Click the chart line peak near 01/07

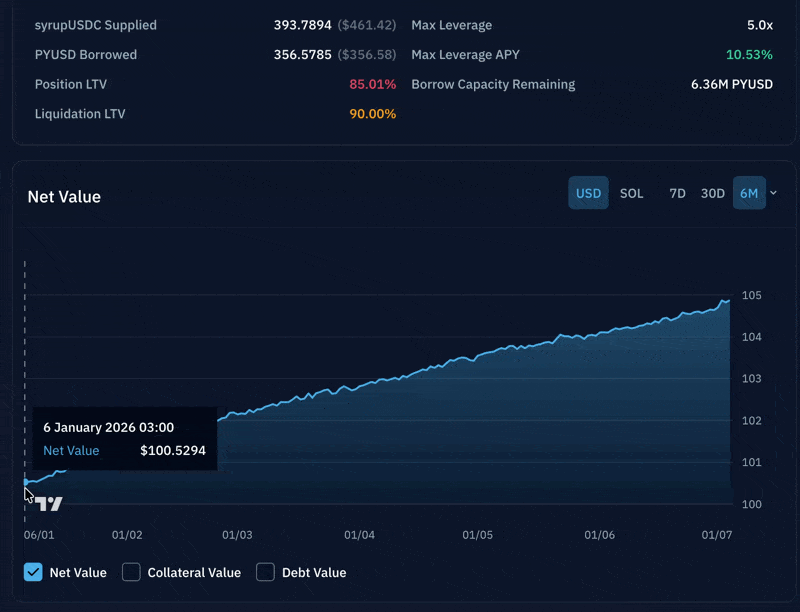(724, 301)
